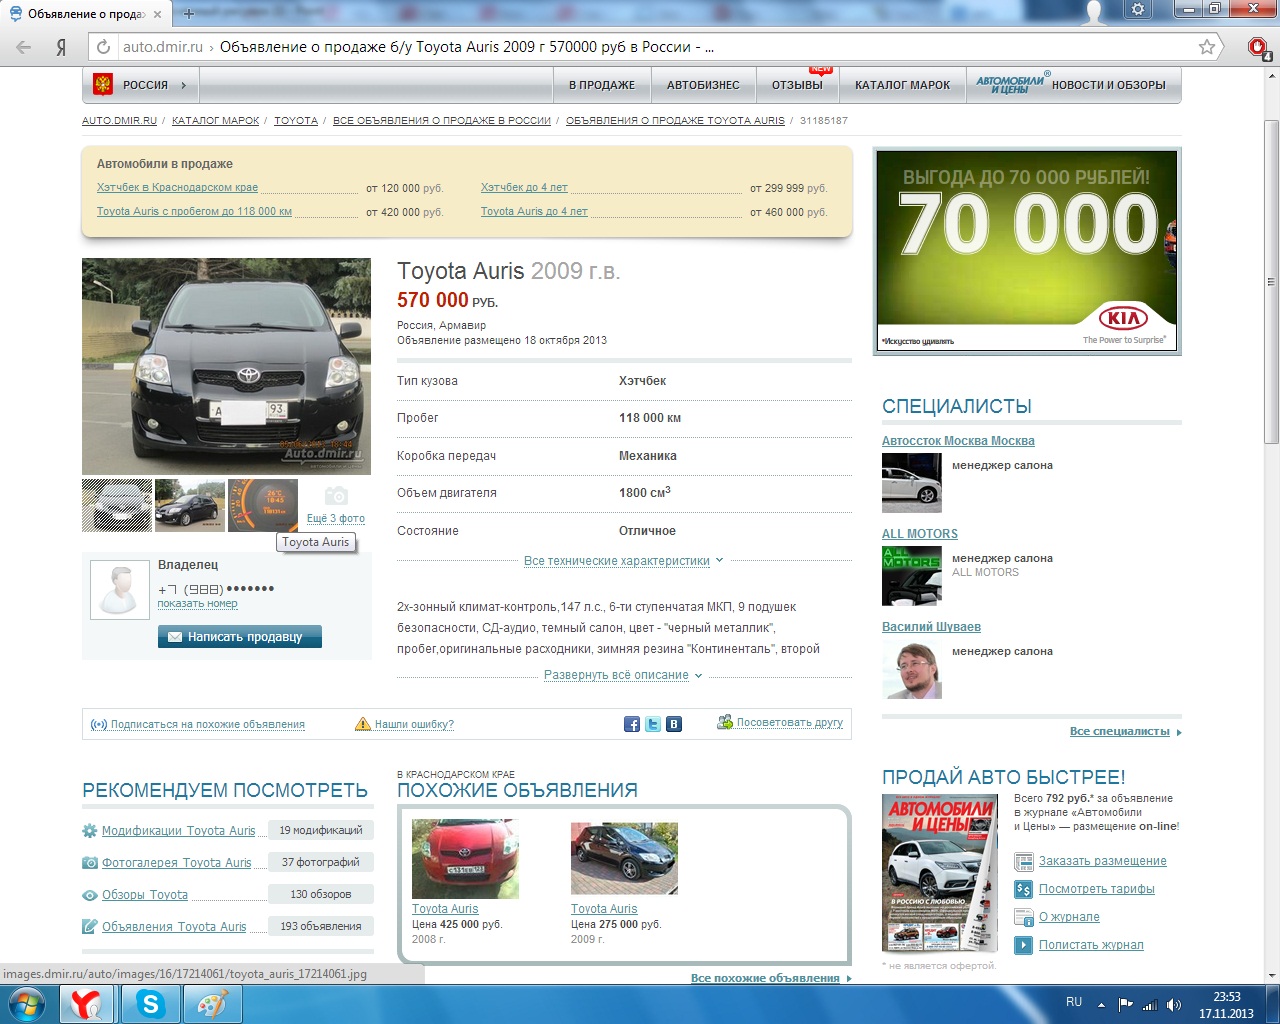Click 'показать номер' to reveal phone

[197, 604]
